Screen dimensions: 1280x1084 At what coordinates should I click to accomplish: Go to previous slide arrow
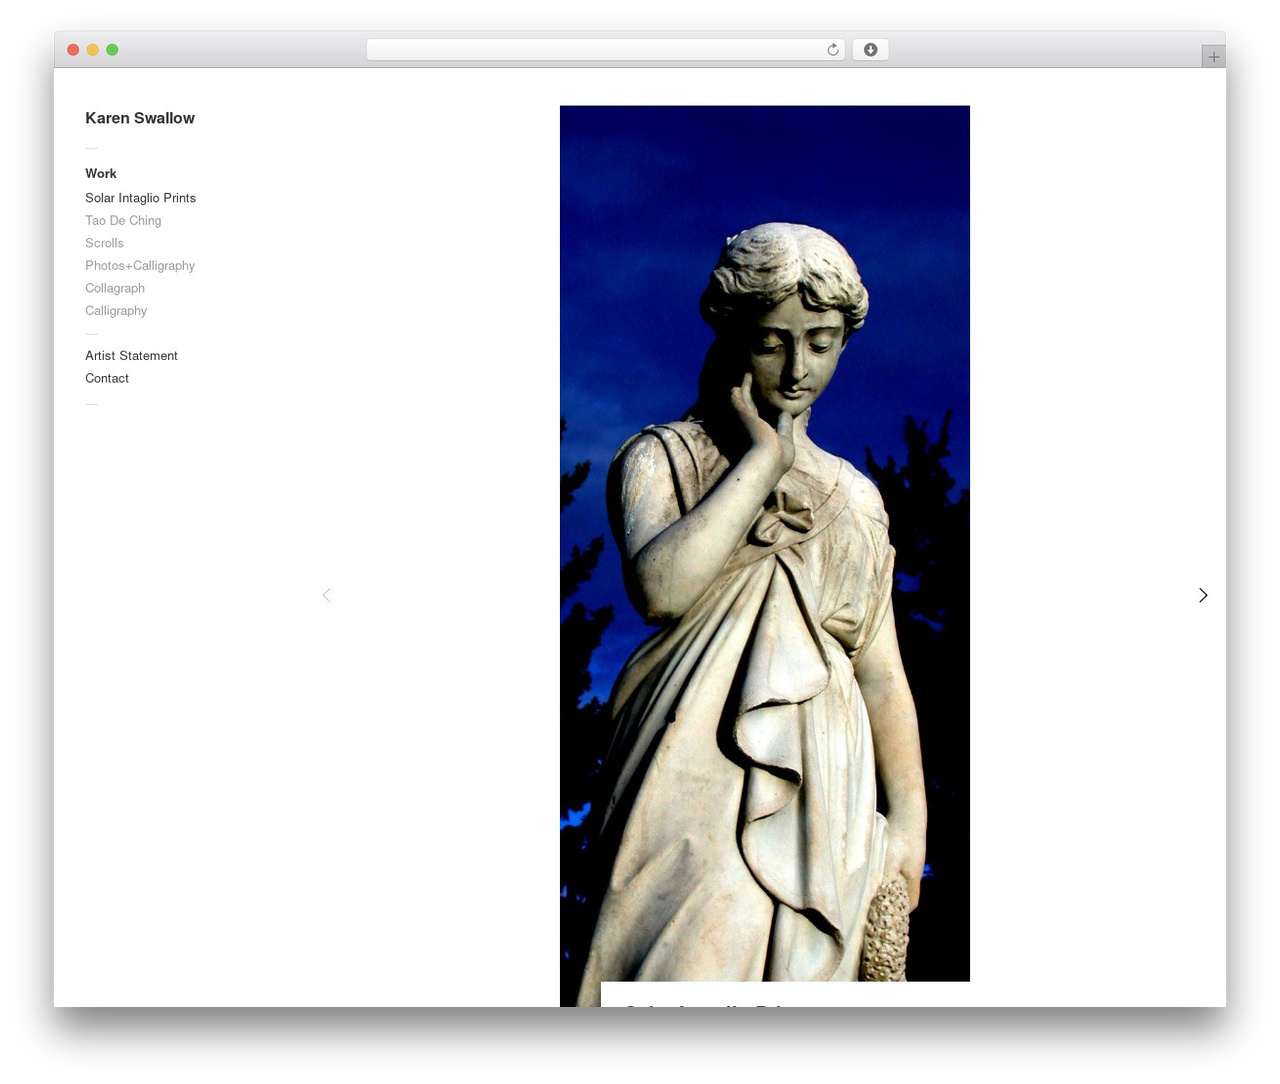point(326,595)
